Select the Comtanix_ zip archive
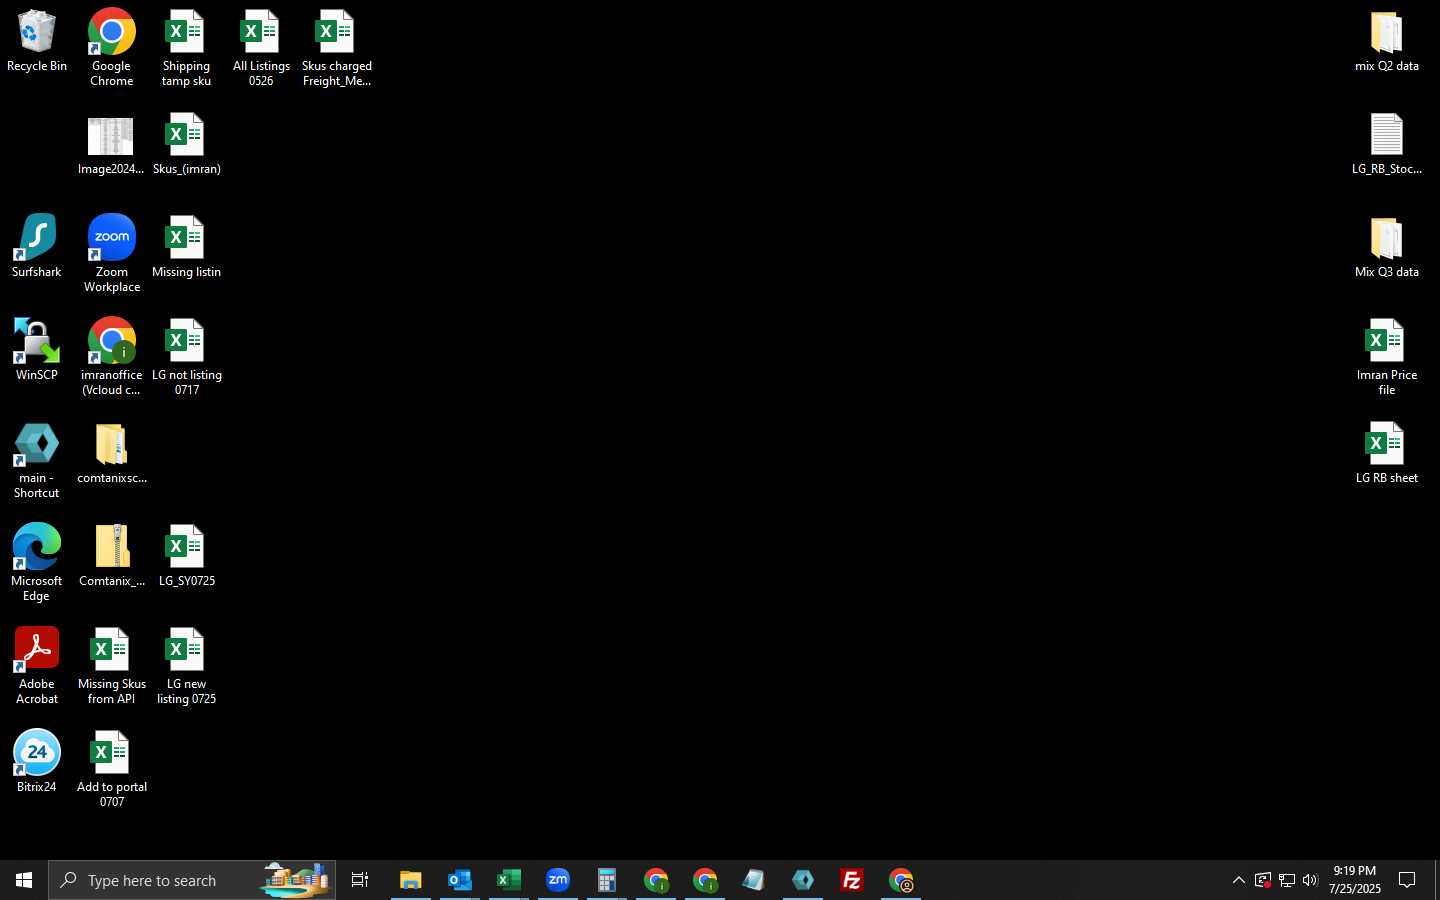 112,556
